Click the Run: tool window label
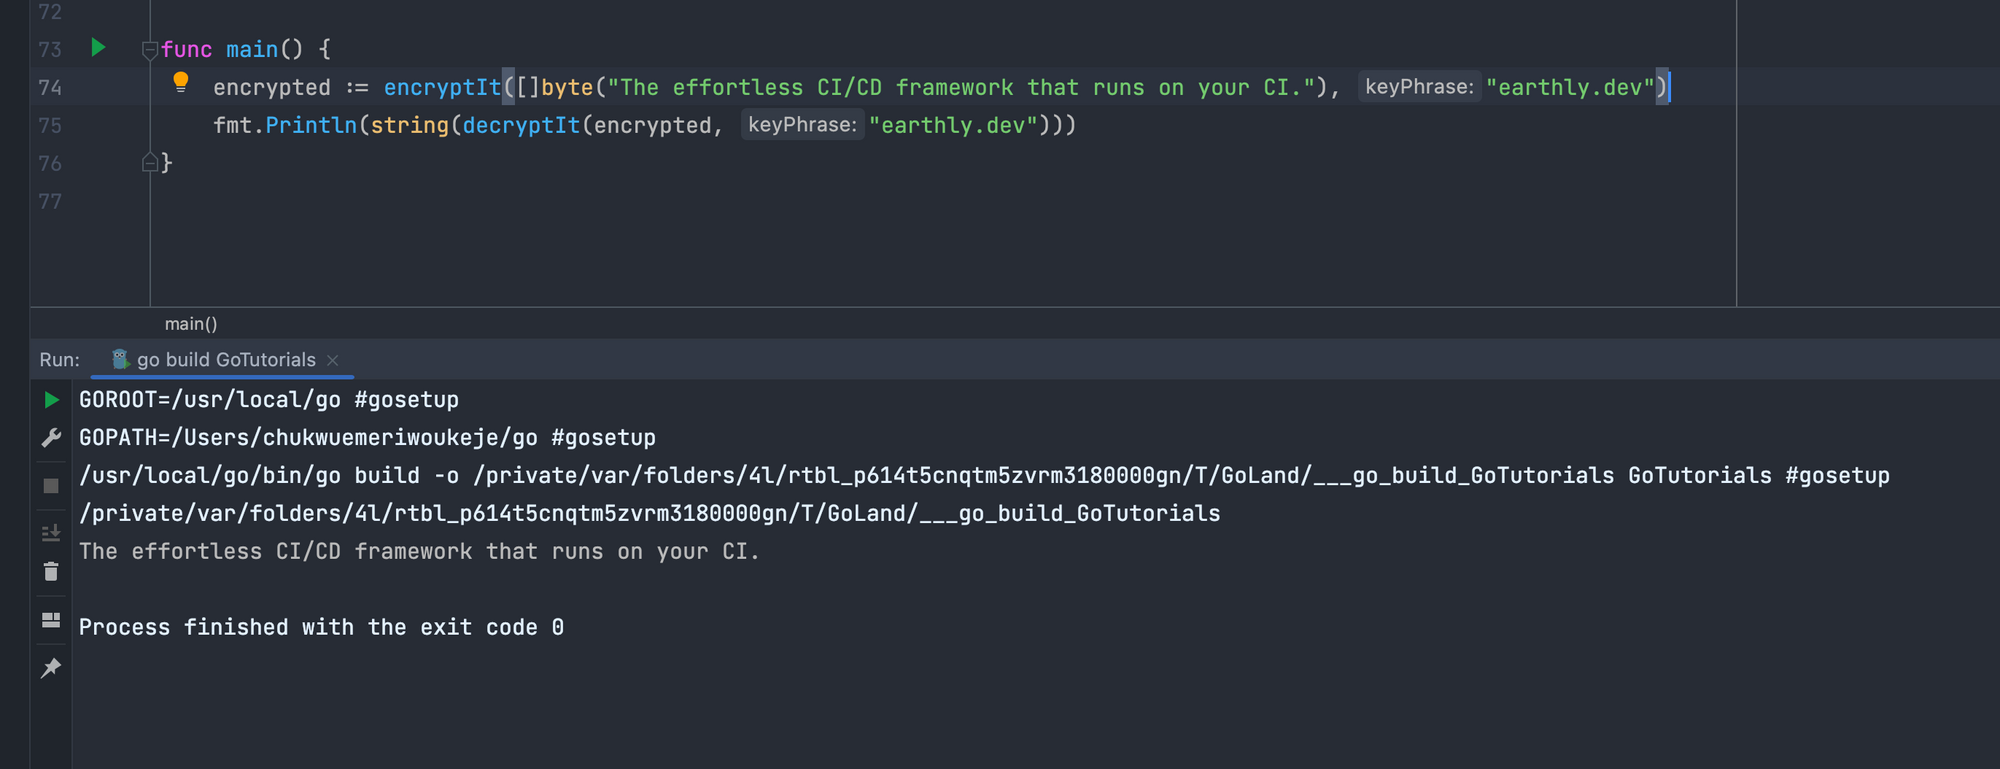The height and width of the screenshot is (769, 2000). [x=59, y=359]
